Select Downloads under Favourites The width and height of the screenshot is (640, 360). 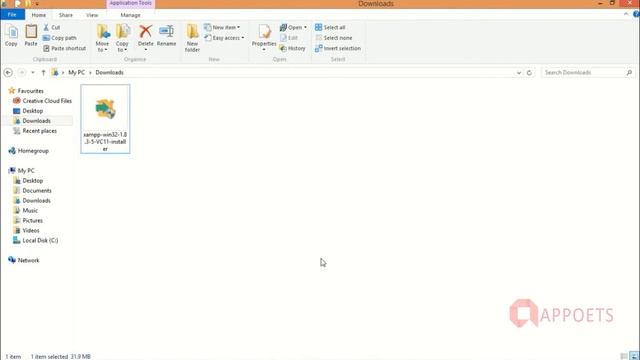click(32, 121)
